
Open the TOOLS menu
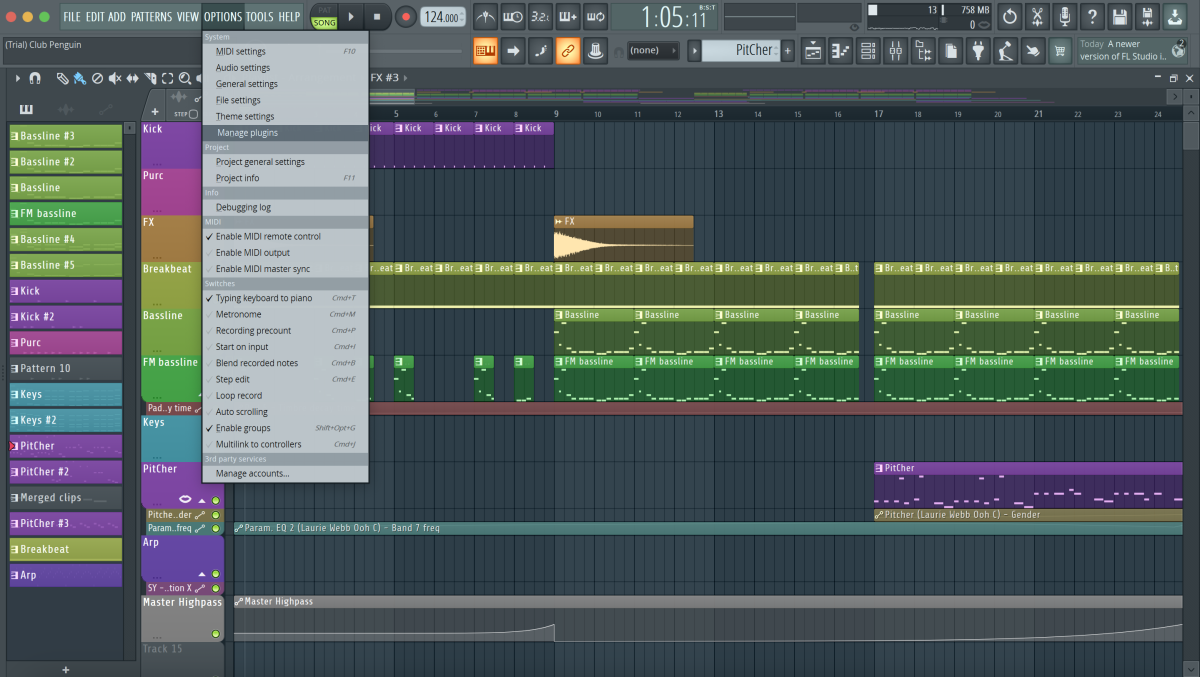259,16
